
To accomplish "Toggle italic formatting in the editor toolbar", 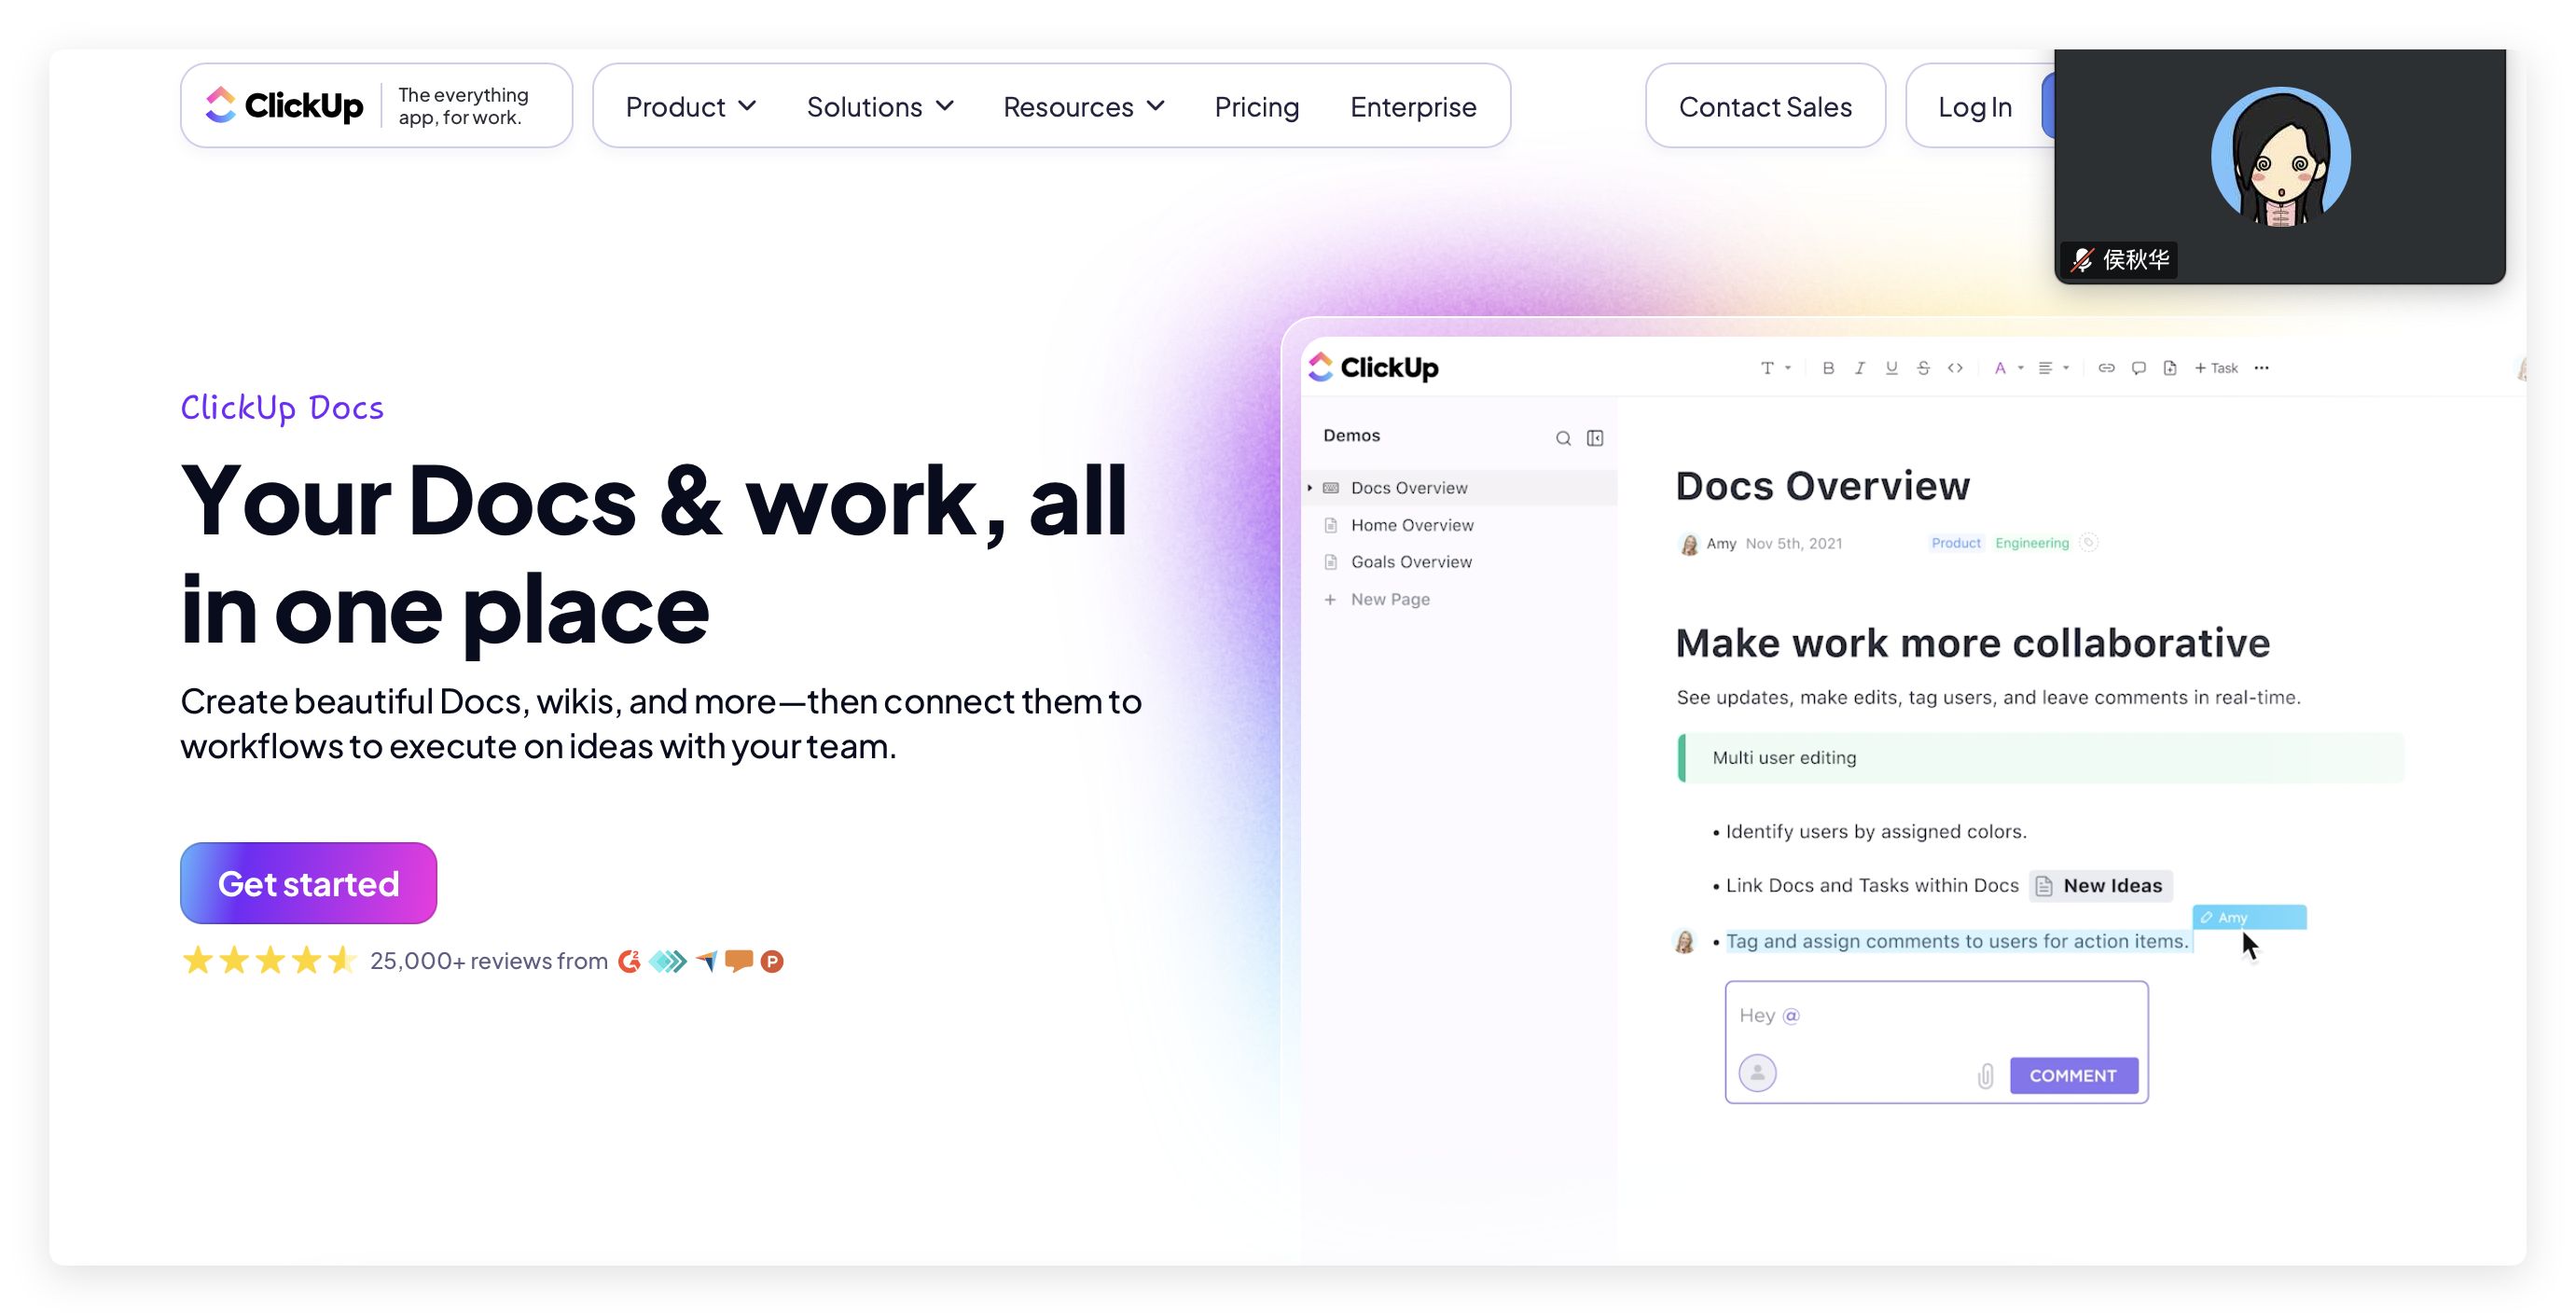I will pos(1859,368).
